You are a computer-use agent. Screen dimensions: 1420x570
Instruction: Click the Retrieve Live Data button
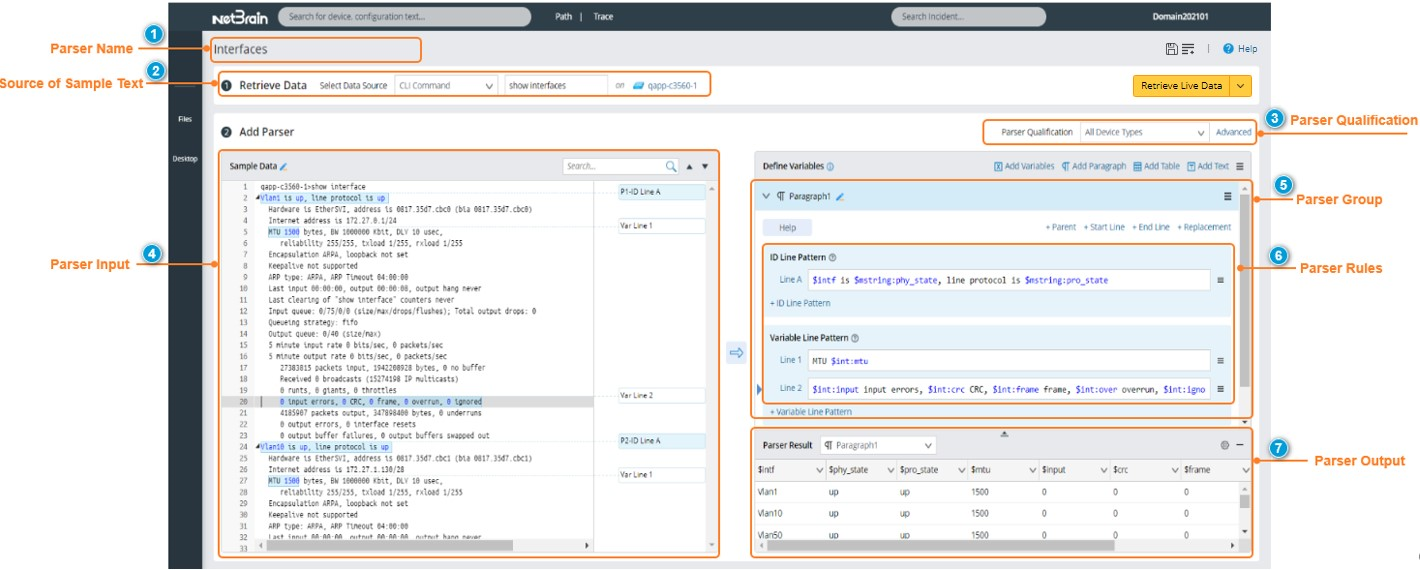tap(1181, 86)
